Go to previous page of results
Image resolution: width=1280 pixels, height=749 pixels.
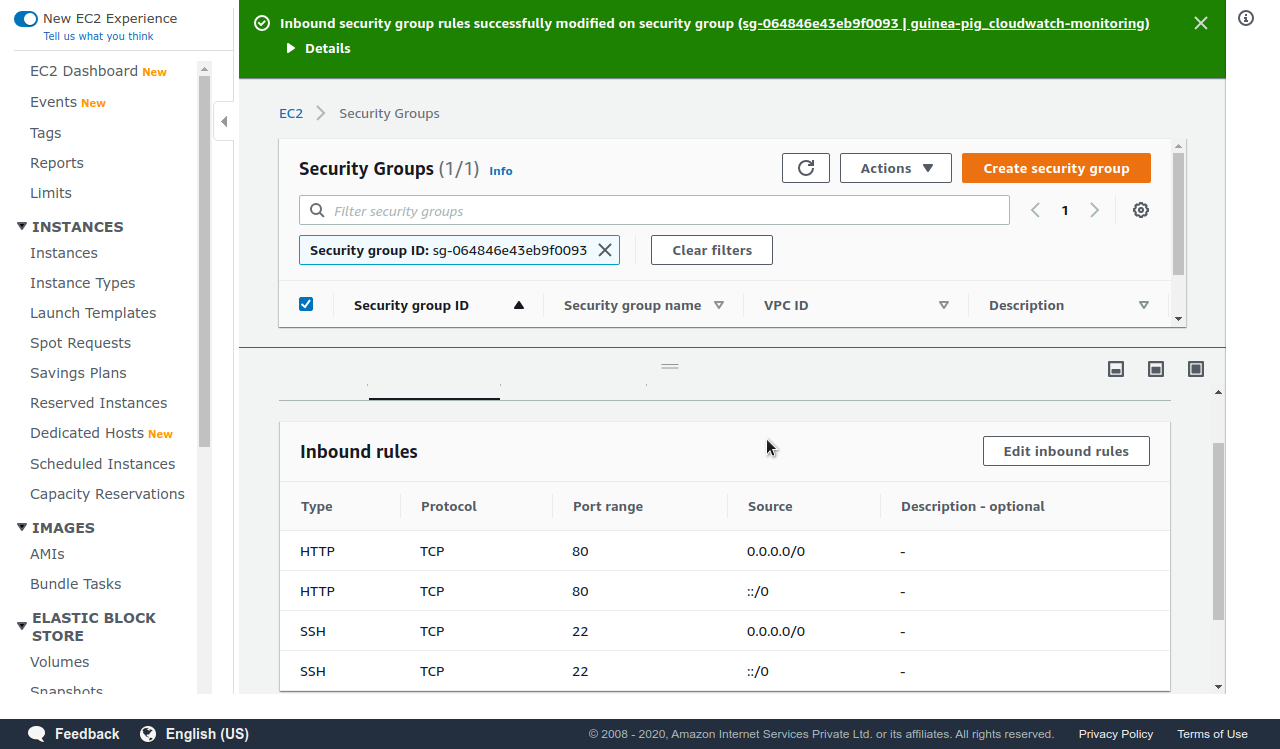click(x=1036, y=210)
